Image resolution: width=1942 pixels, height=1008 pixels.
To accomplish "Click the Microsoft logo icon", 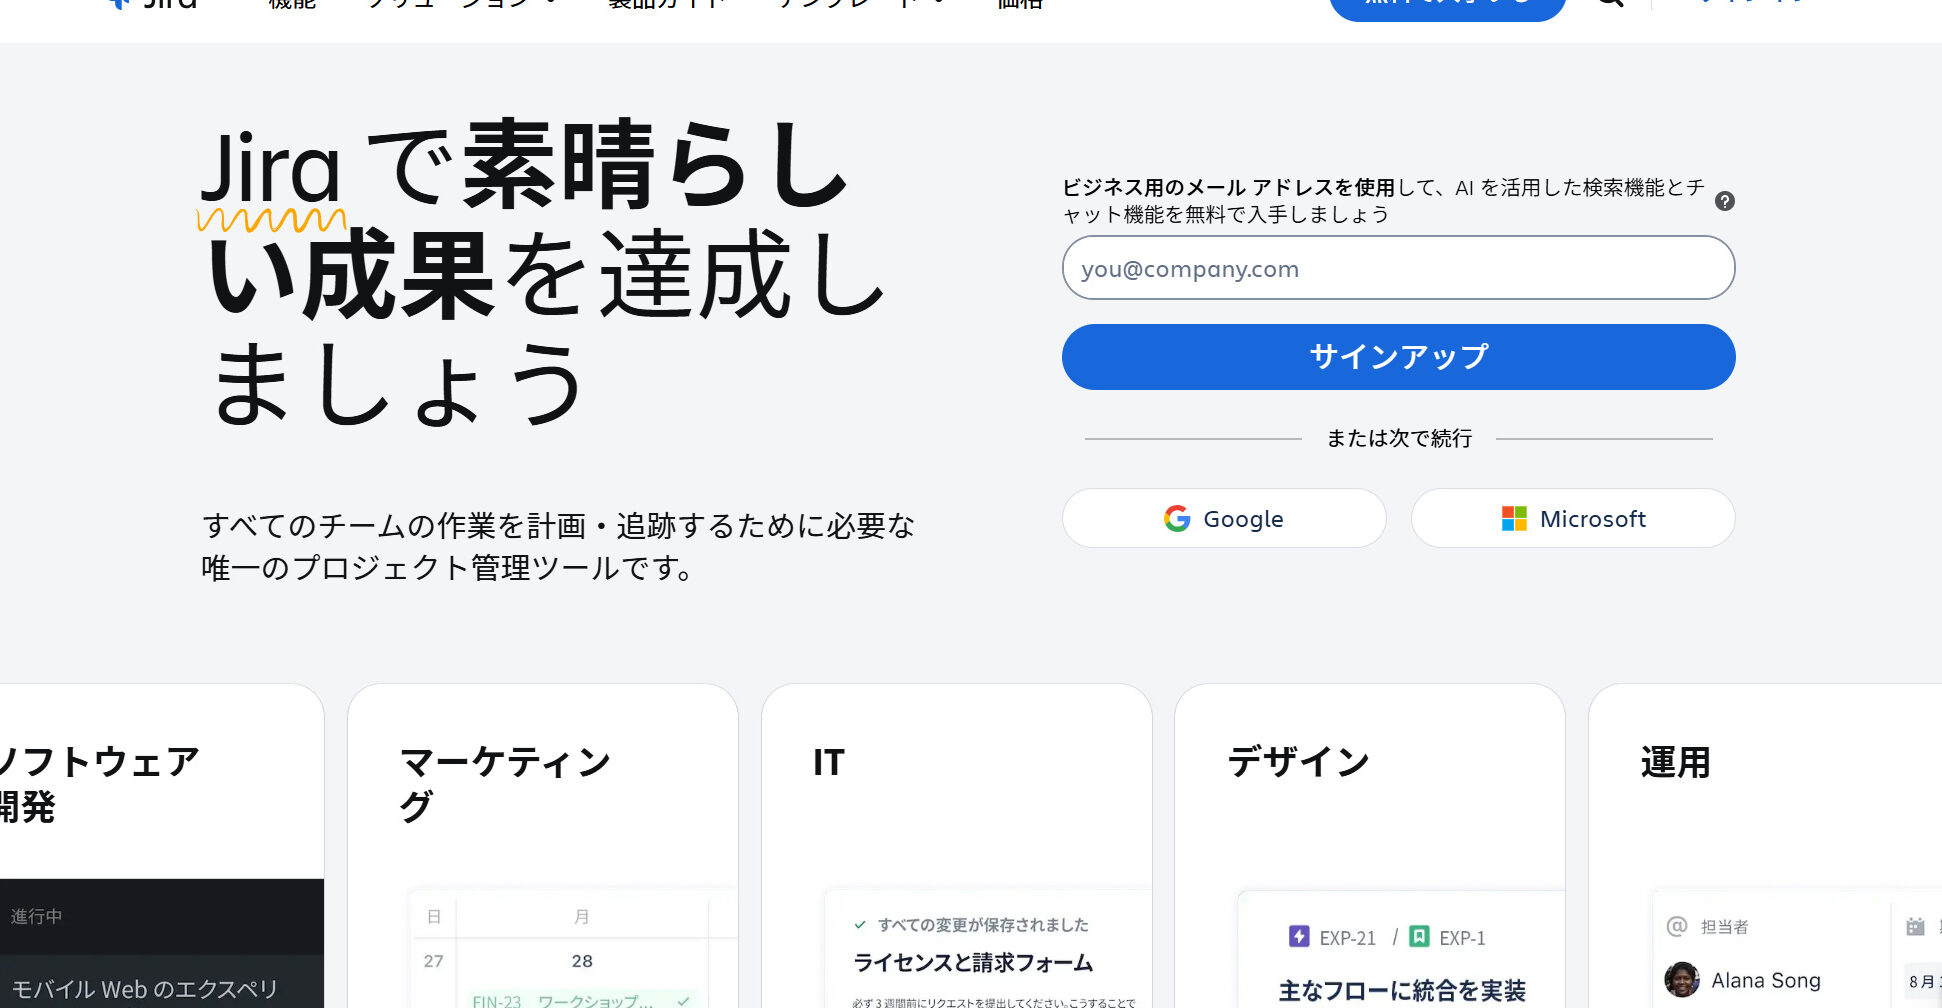I will tap(1514, 518).
